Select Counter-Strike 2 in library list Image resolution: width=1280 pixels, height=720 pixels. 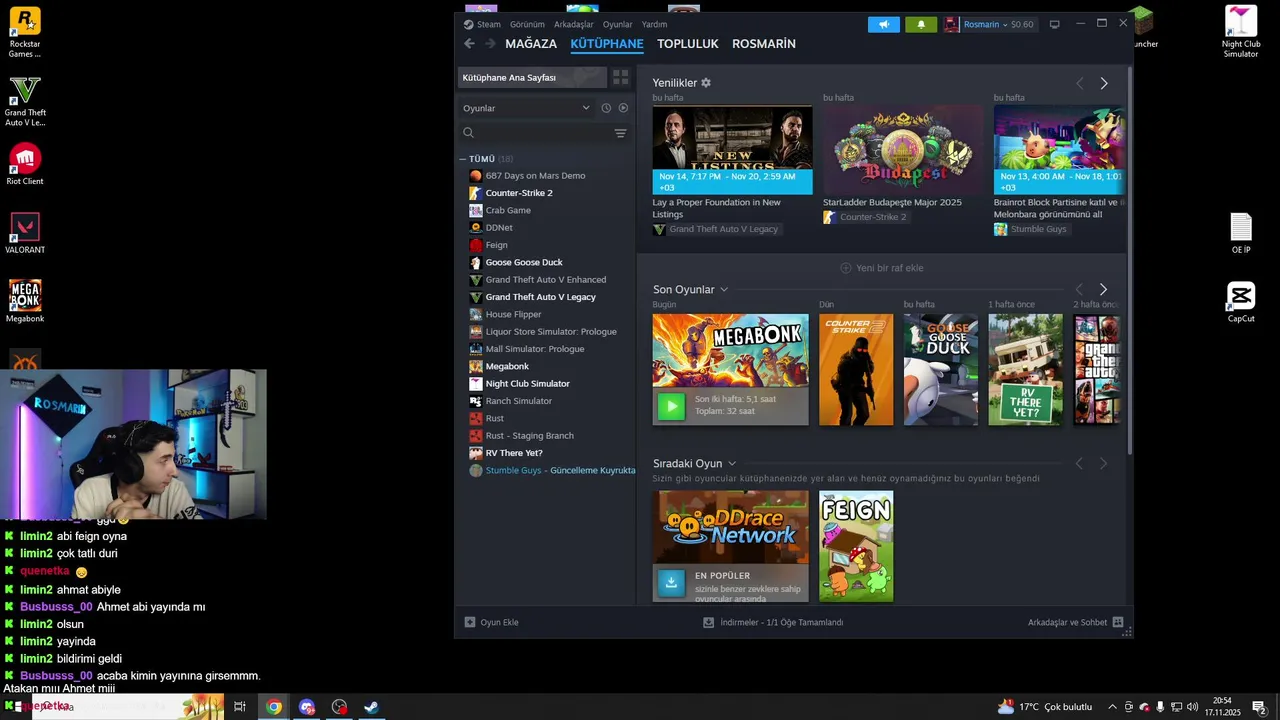point(519,193)
